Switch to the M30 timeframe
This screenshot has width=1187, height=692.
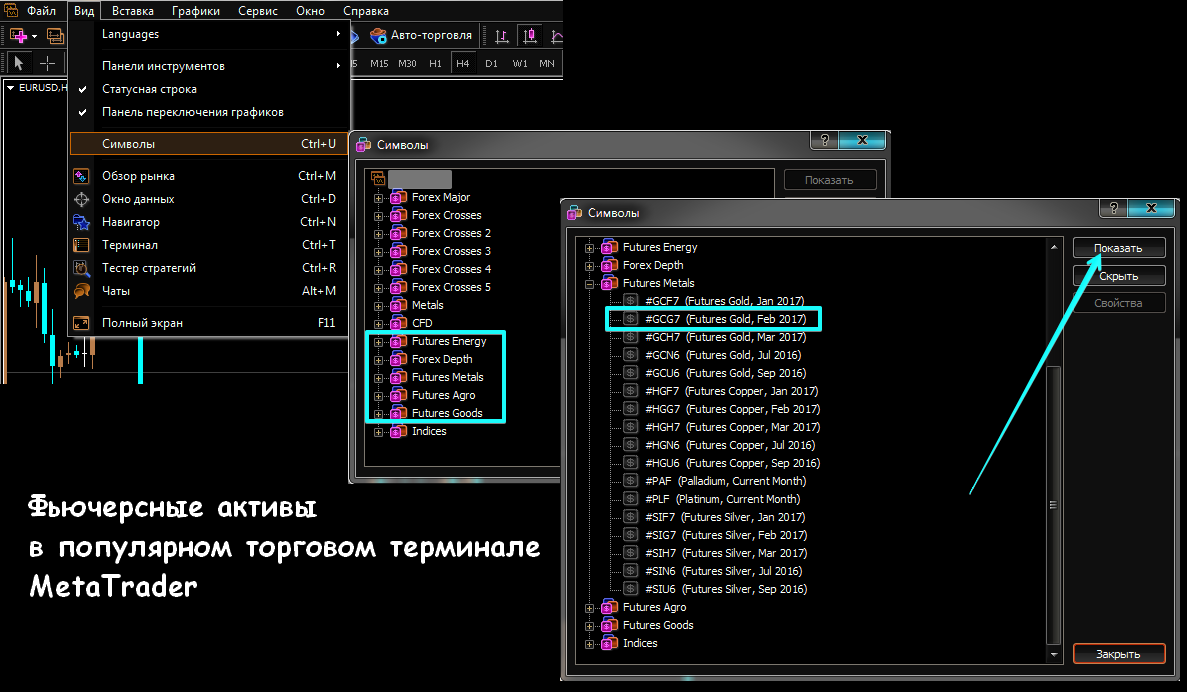[x=407, y=64]
